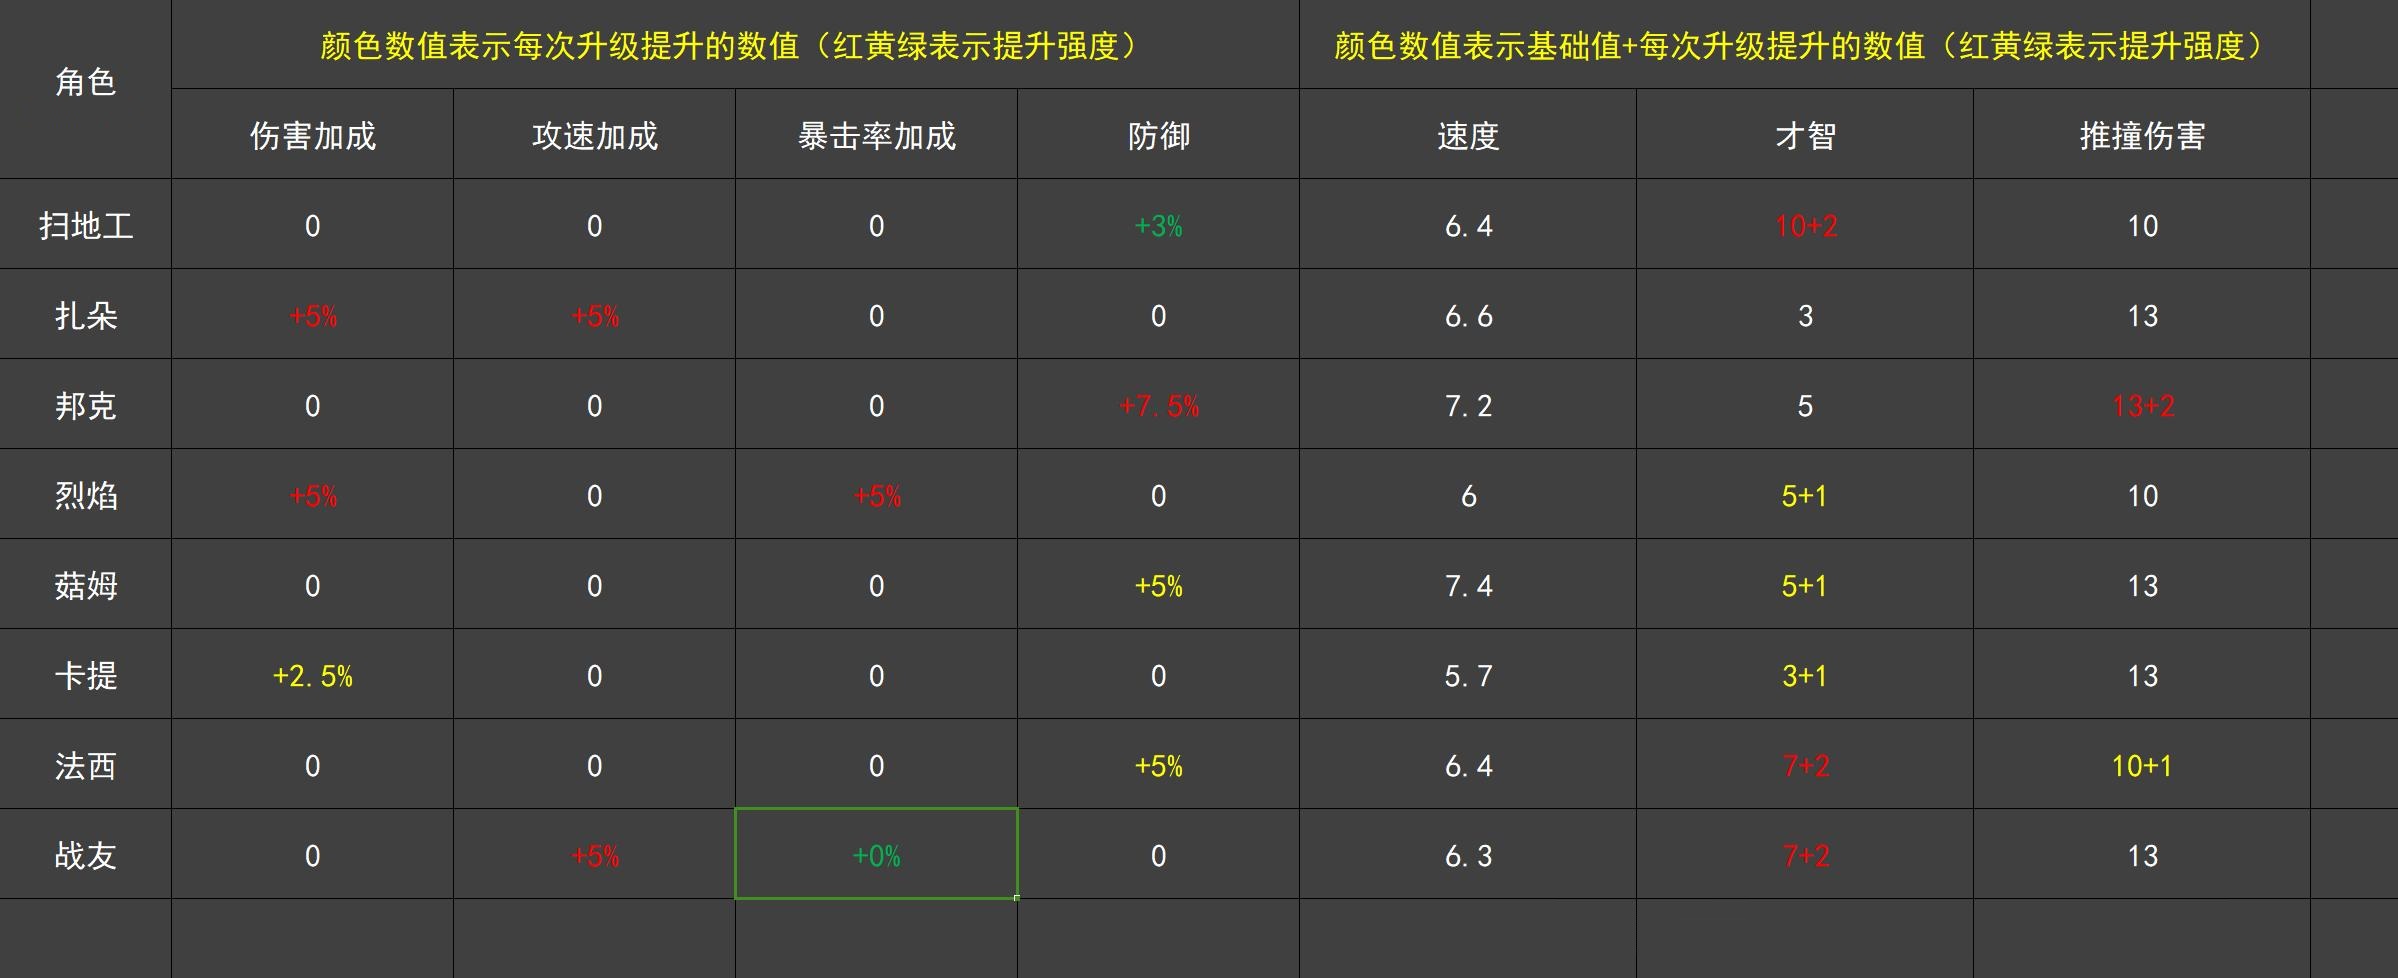Click 扫地工's red 10+2 才智 cell
The image size is (2398, 978).
1804,226
